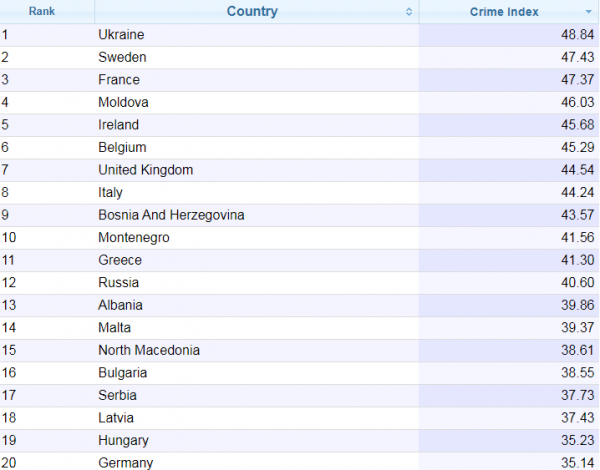The image size is (600, 470).
Task: Select the Ukraine row country cell
Action: pos(257,35)
